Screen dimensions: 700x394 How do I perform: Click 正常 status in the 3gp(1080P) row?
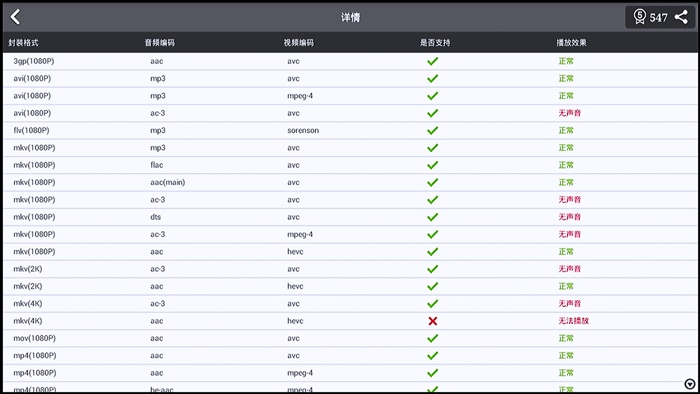566,61
